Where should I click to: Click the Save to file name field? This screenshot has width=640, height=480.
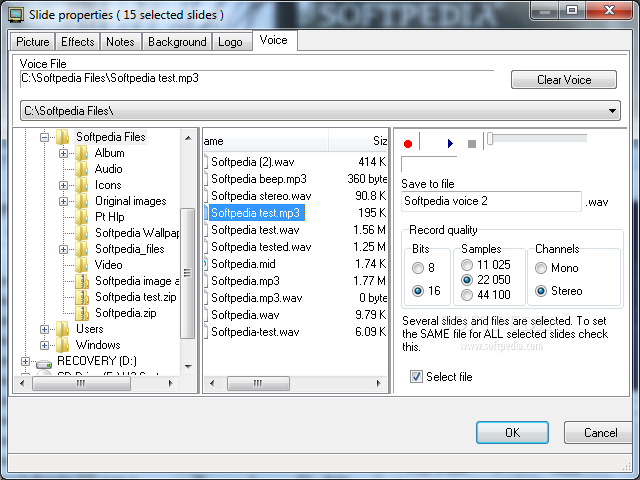tap(491, 201)
